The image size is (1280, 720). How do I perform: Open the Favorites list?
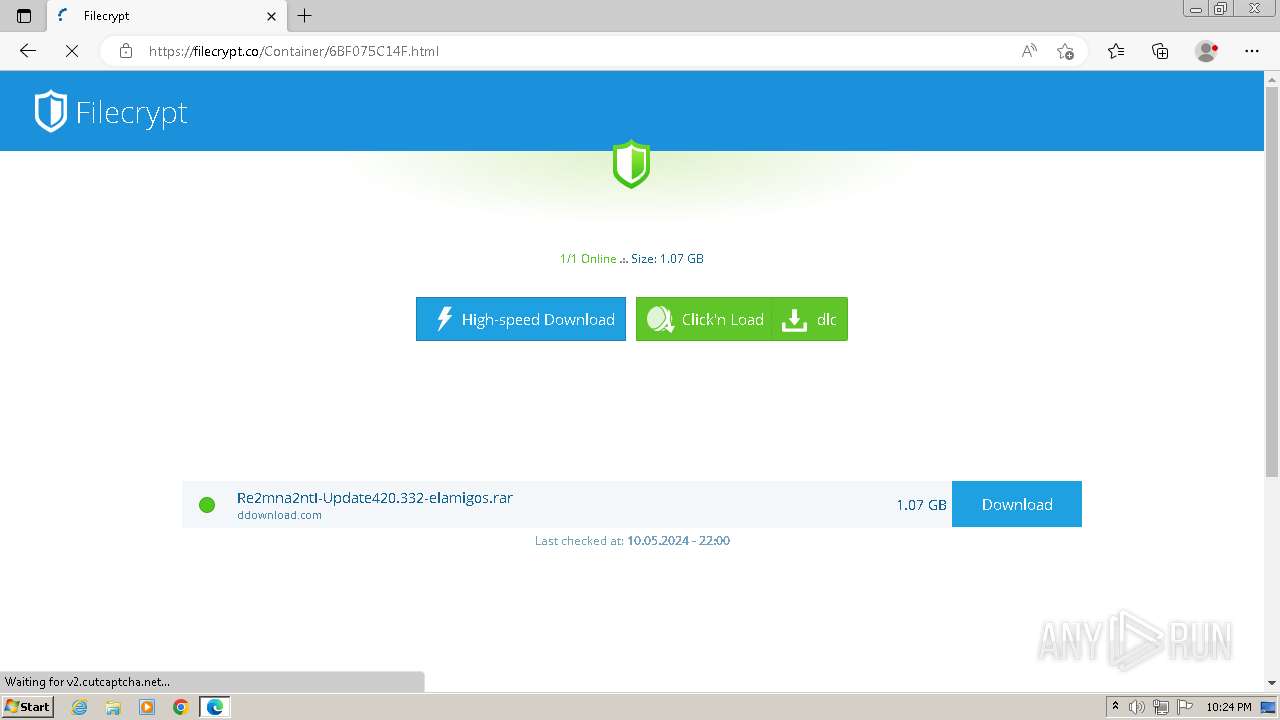click(x=1116, y=51)
